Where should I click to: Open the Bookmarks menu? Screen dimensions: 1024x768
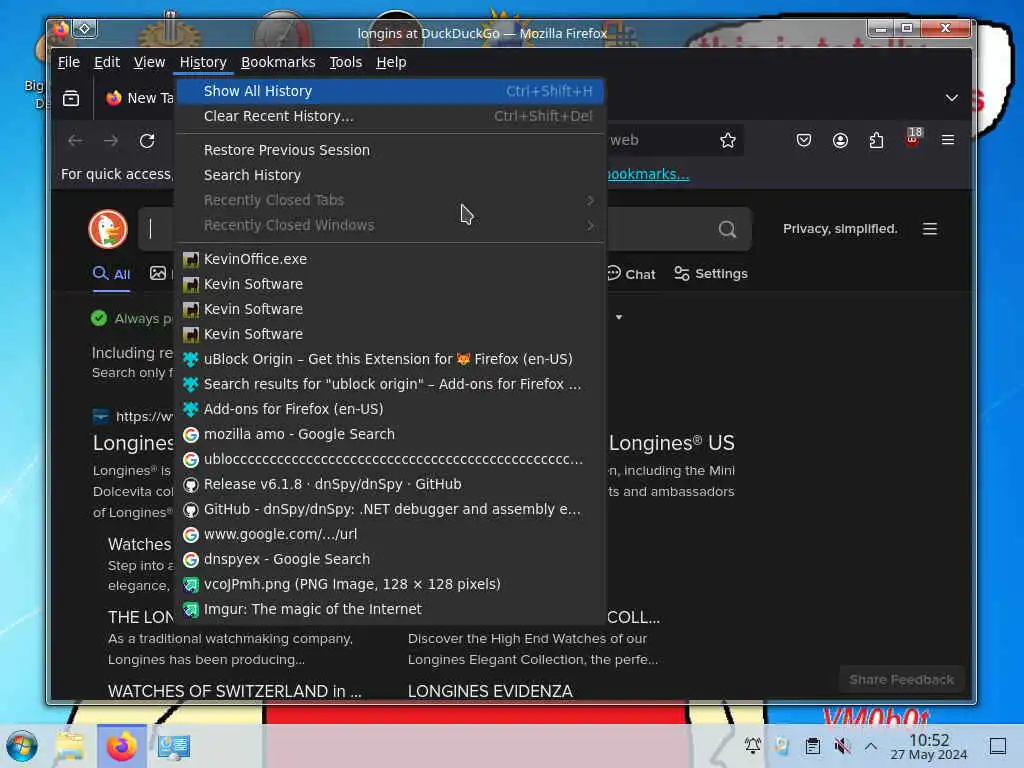(x=278, y=62)
